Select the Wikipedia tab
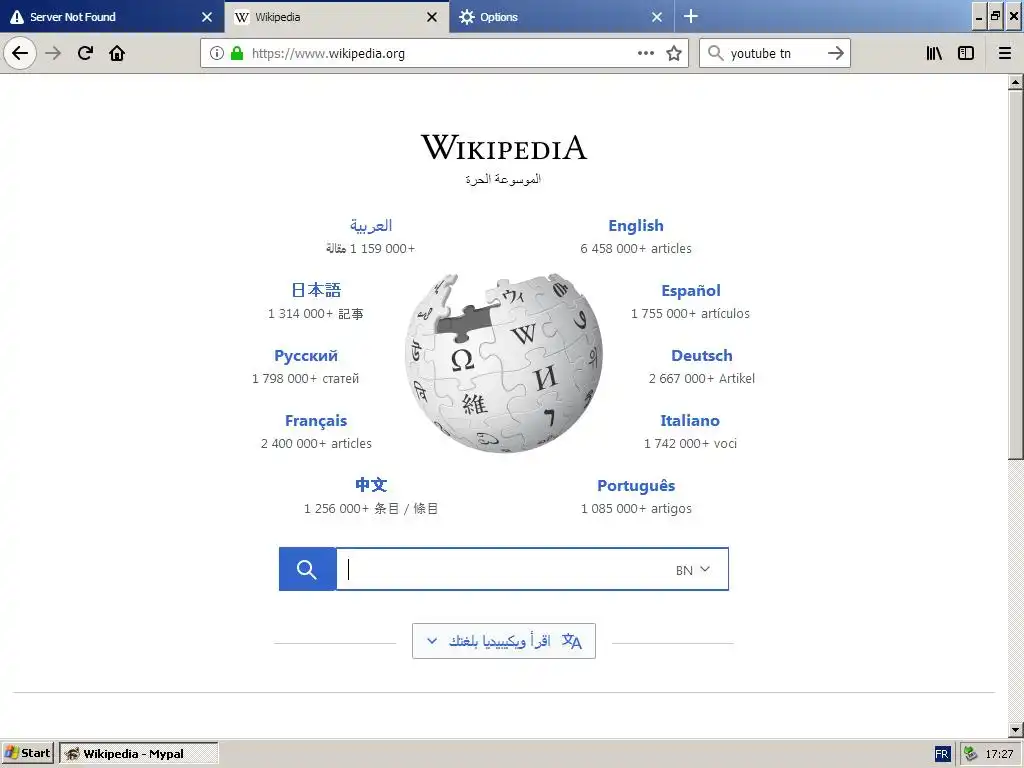Viewport: 1024px width, 768px height. (x=337, y=17)
